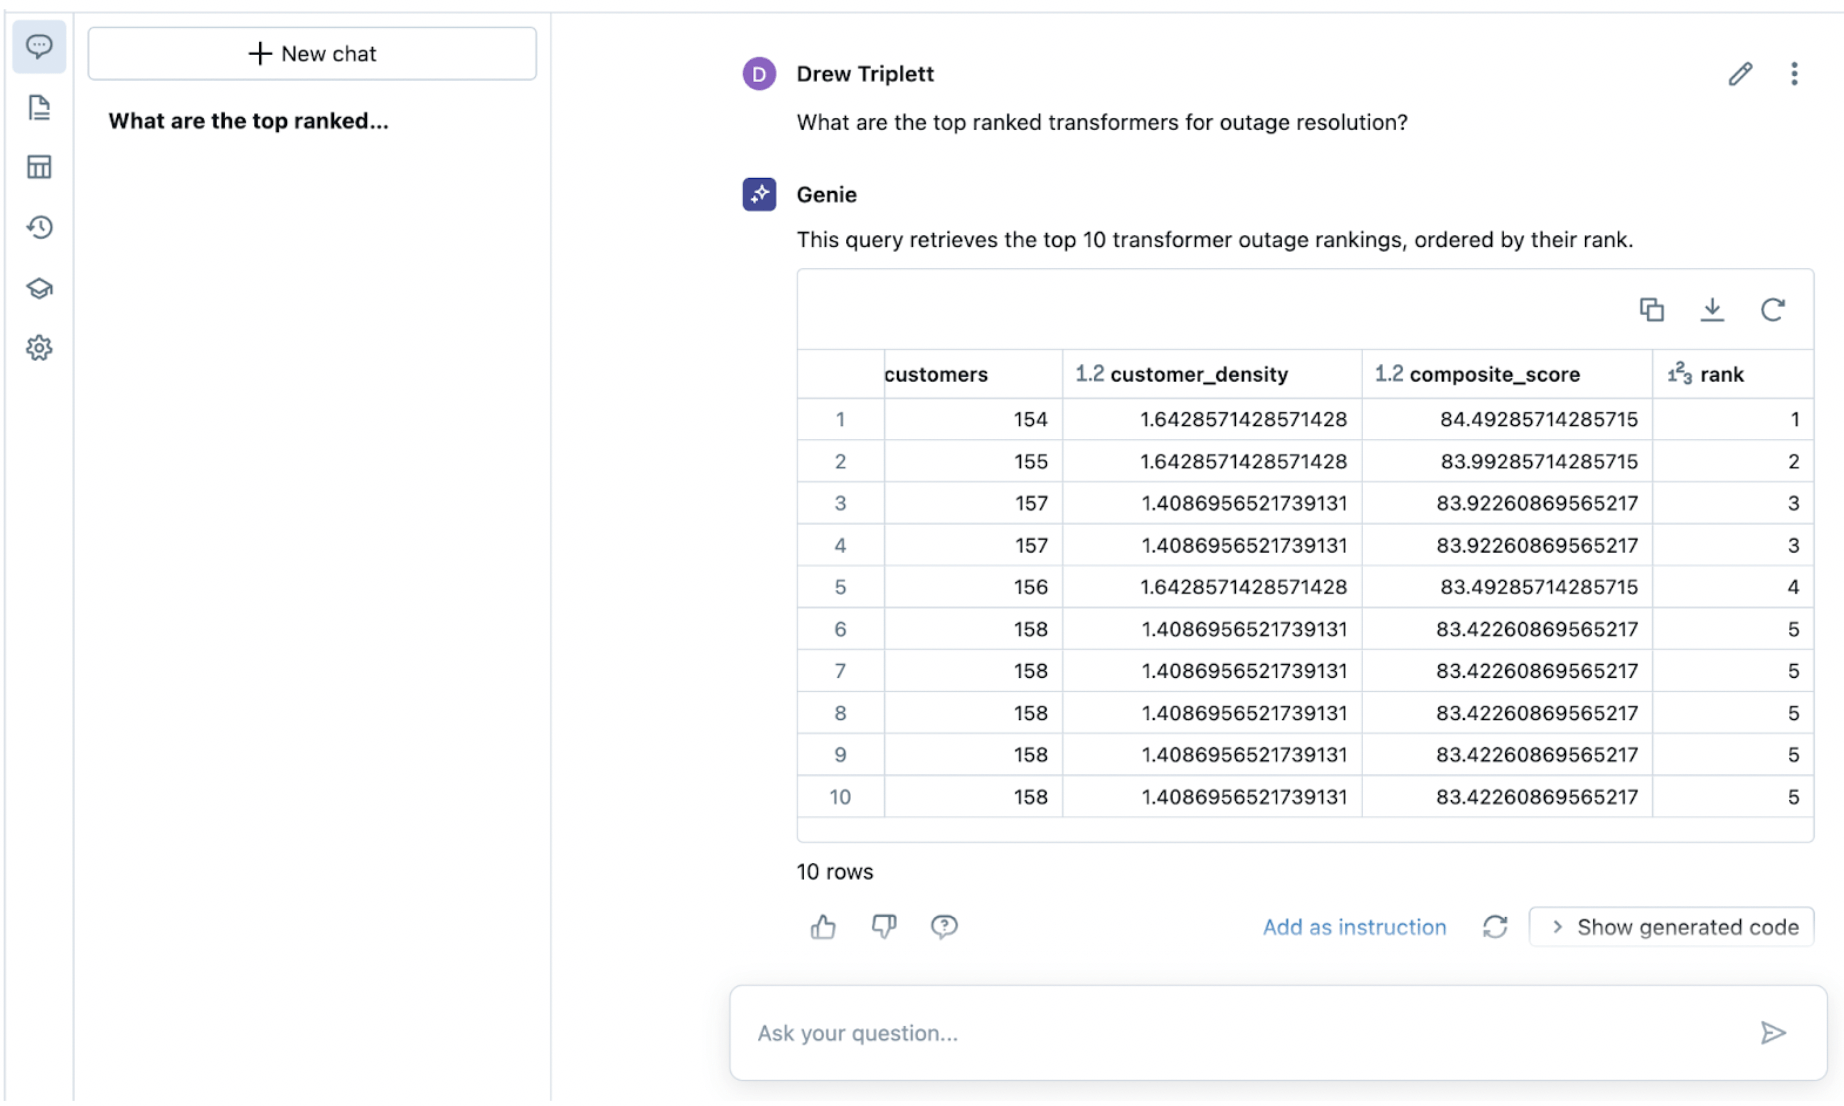This screenshot has width=1844, height=1106.
Task: Open the settings gear icon in sidebar
Action: pyautogui.click(x=39, y=348)
